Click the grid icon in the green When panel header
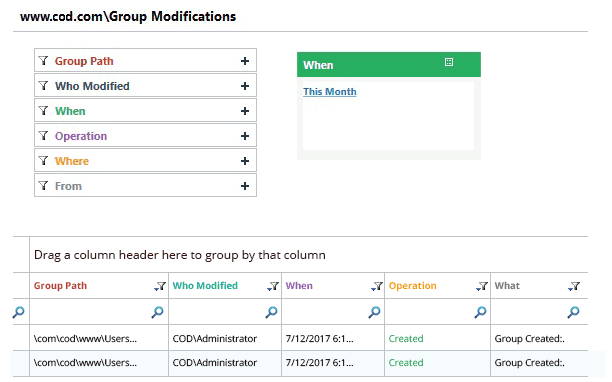 point(449,62)
